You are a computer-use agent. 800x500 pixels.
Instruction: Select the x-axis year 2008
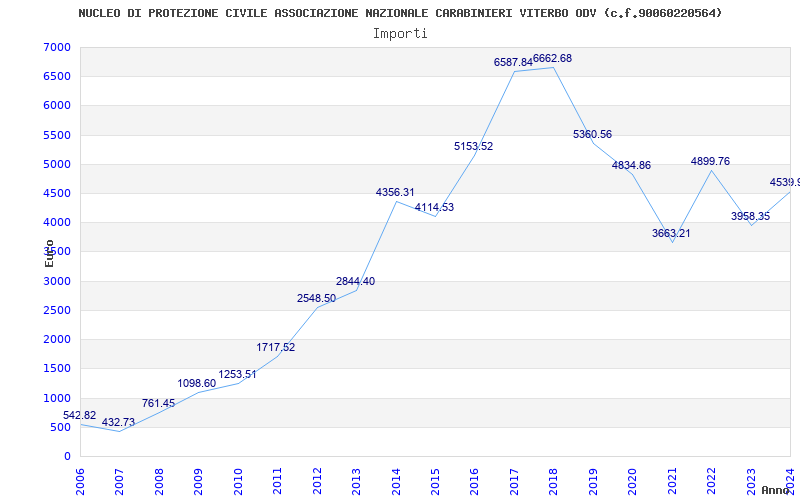point(159,482)
